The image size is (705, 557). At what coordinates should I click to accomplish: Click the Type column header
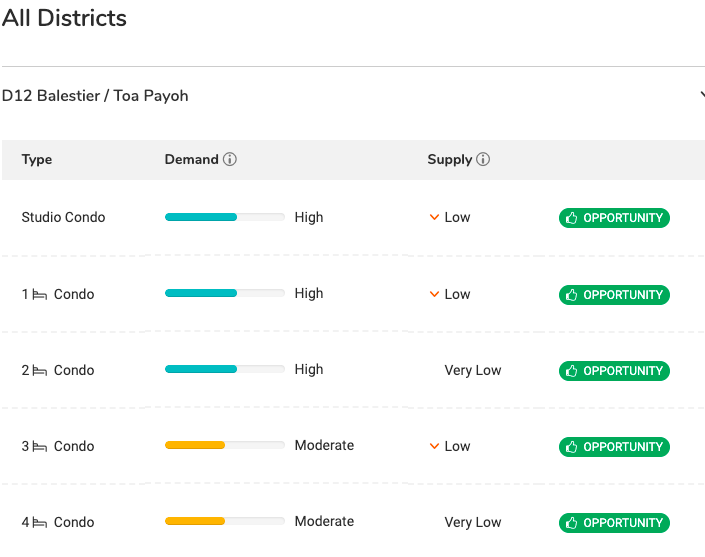click(37, 160)
